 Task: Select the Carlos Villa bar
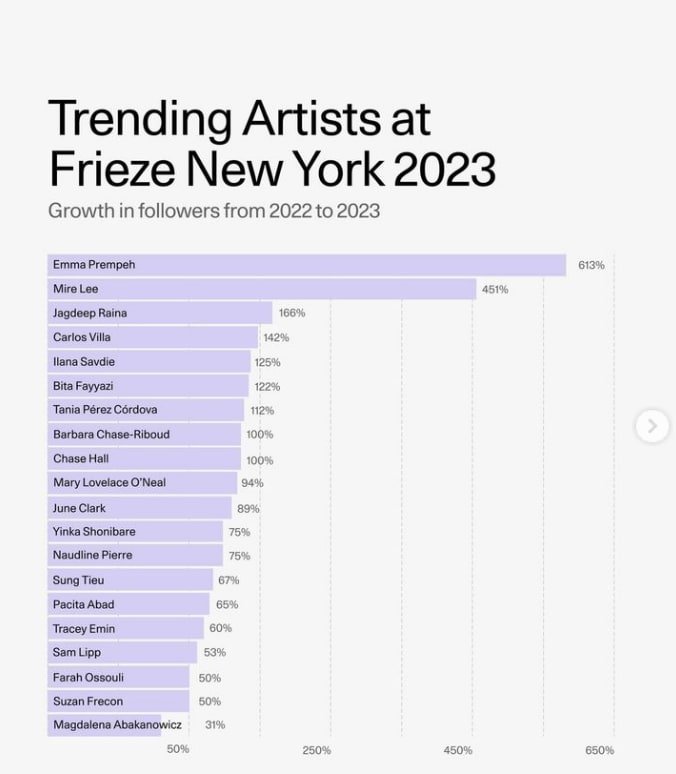(153, 338)
